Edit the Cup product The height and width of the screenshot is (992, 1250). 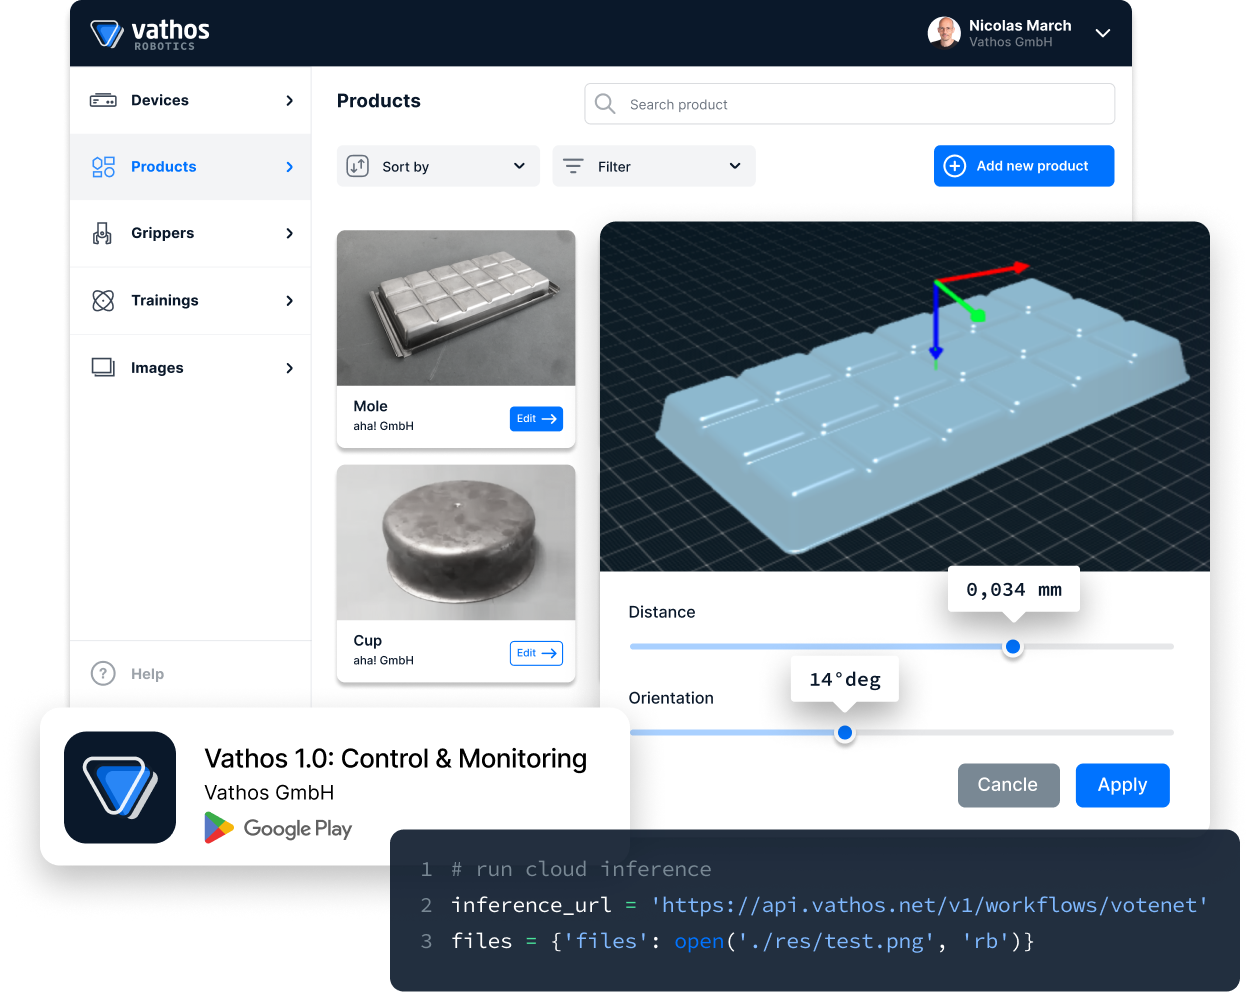(536, 653)
